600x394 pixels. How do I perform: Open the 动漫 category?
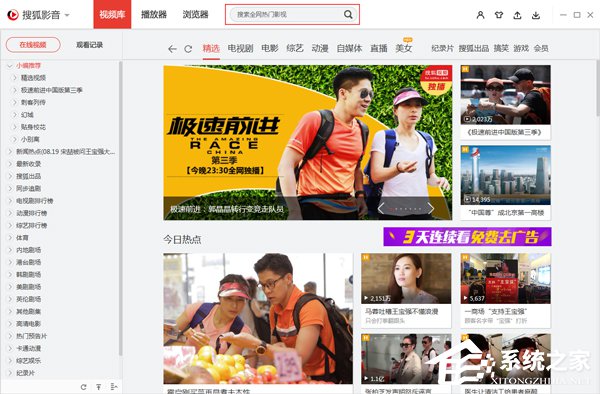pos(320,48)
